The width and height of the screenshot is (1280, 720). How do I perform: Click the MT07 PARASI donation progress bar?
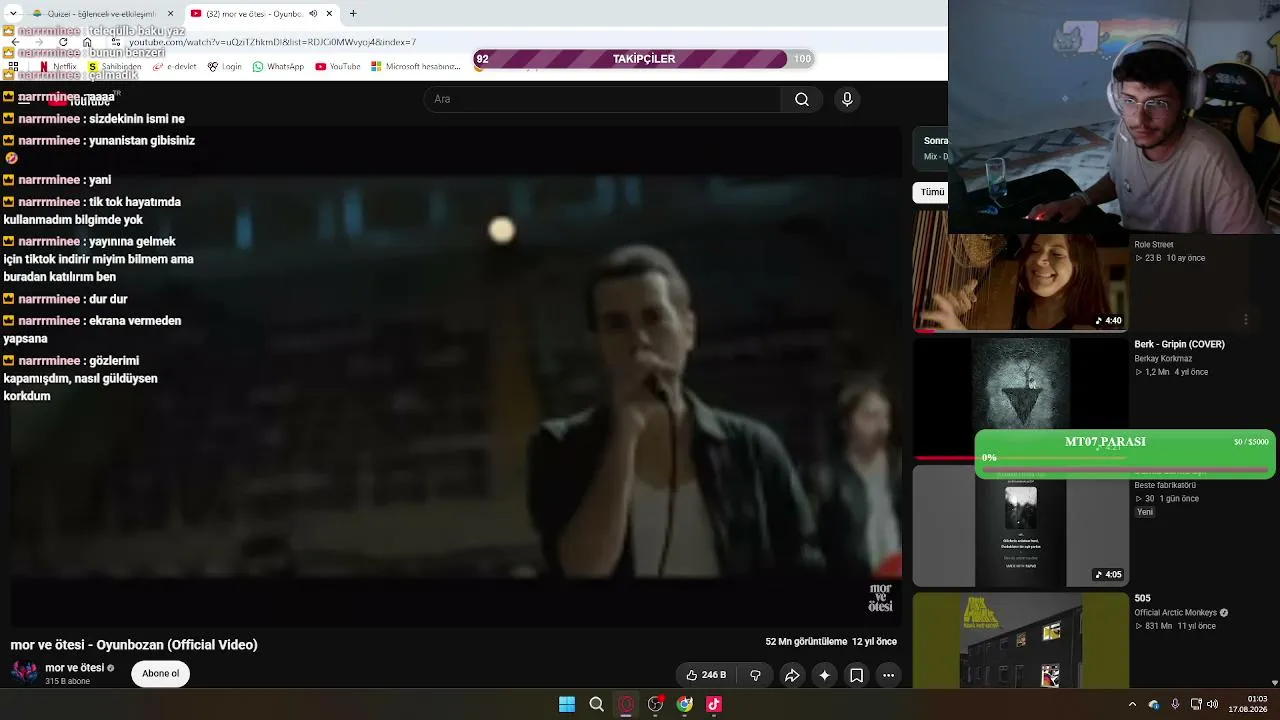(1125, 455)
